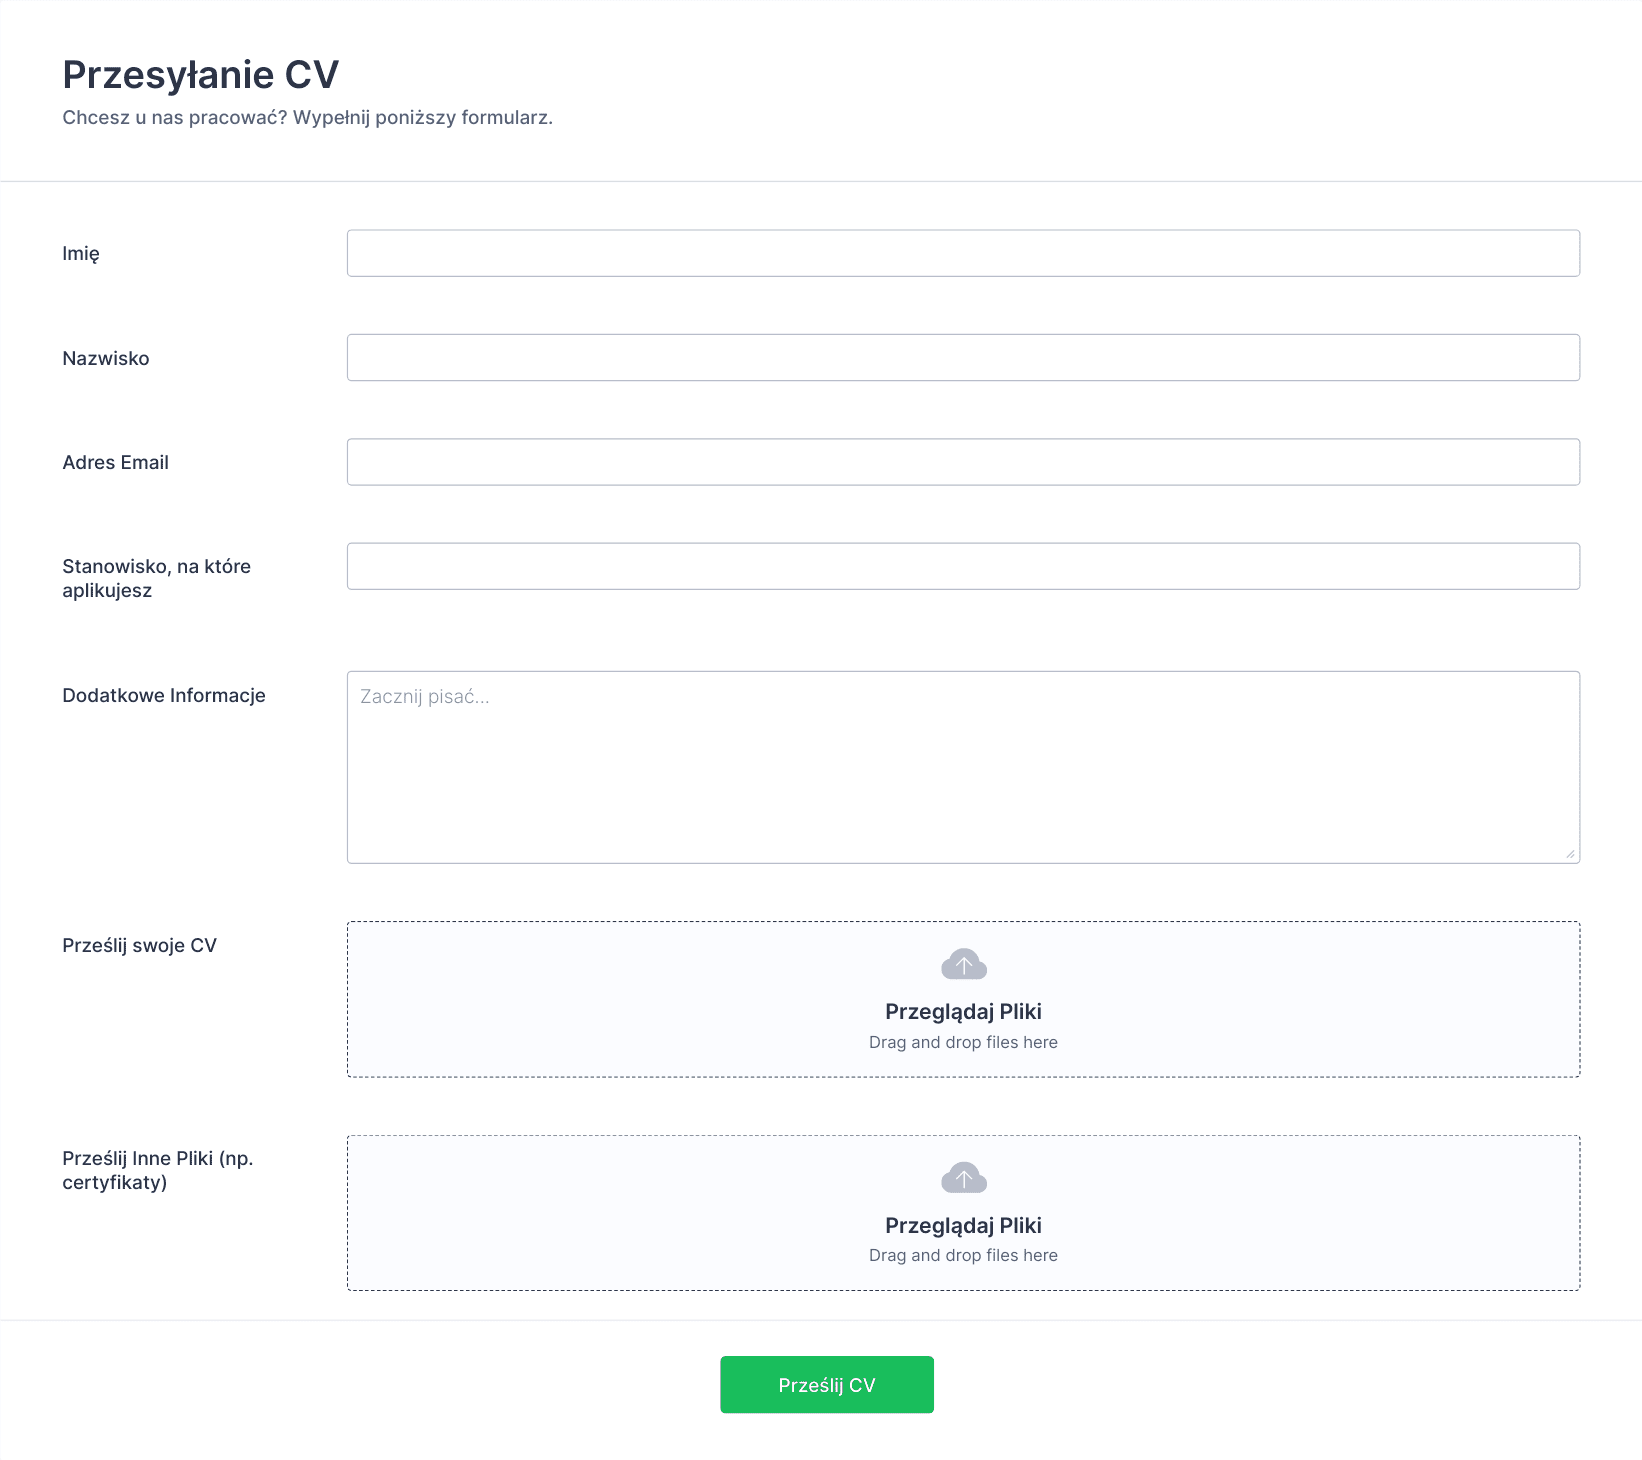Click the Przesyłanie CV page heading
Image resolution: width=1642 pixels, height=1460 pixels.
pyautogui.click(x=201, y=75)
